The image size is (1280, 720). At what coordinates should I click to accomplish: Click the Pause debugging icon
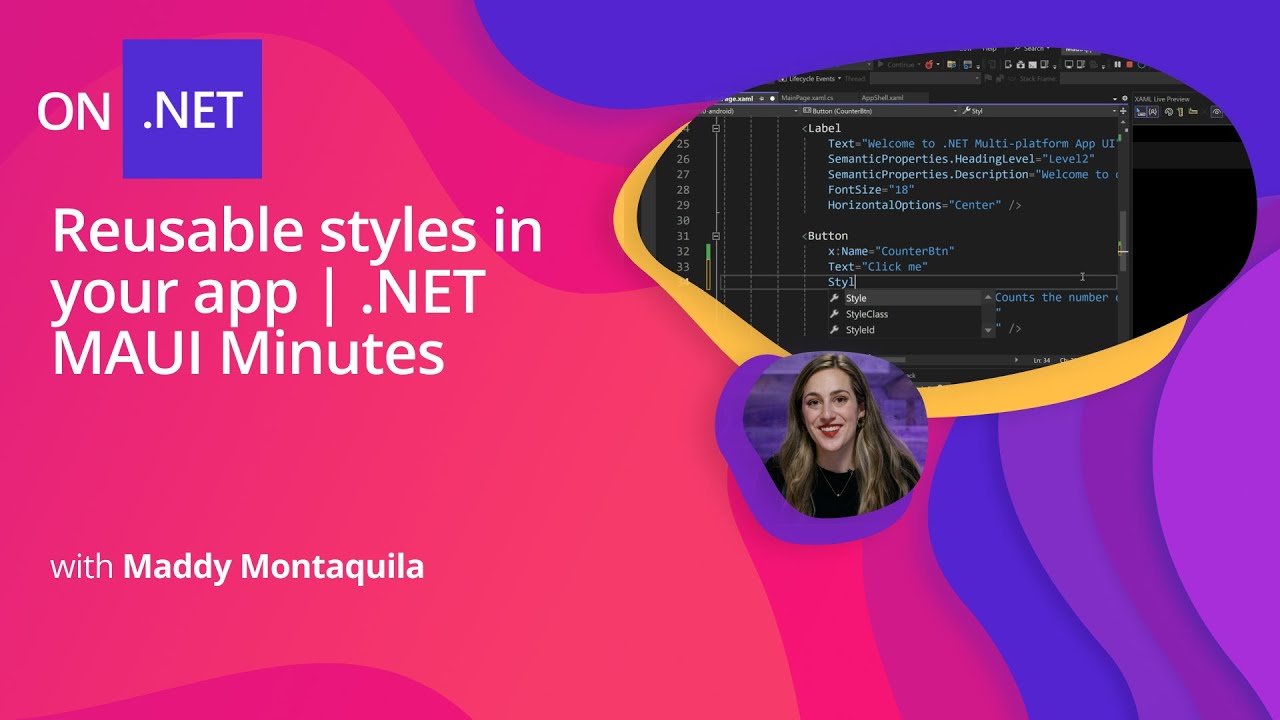point(1117,64)
